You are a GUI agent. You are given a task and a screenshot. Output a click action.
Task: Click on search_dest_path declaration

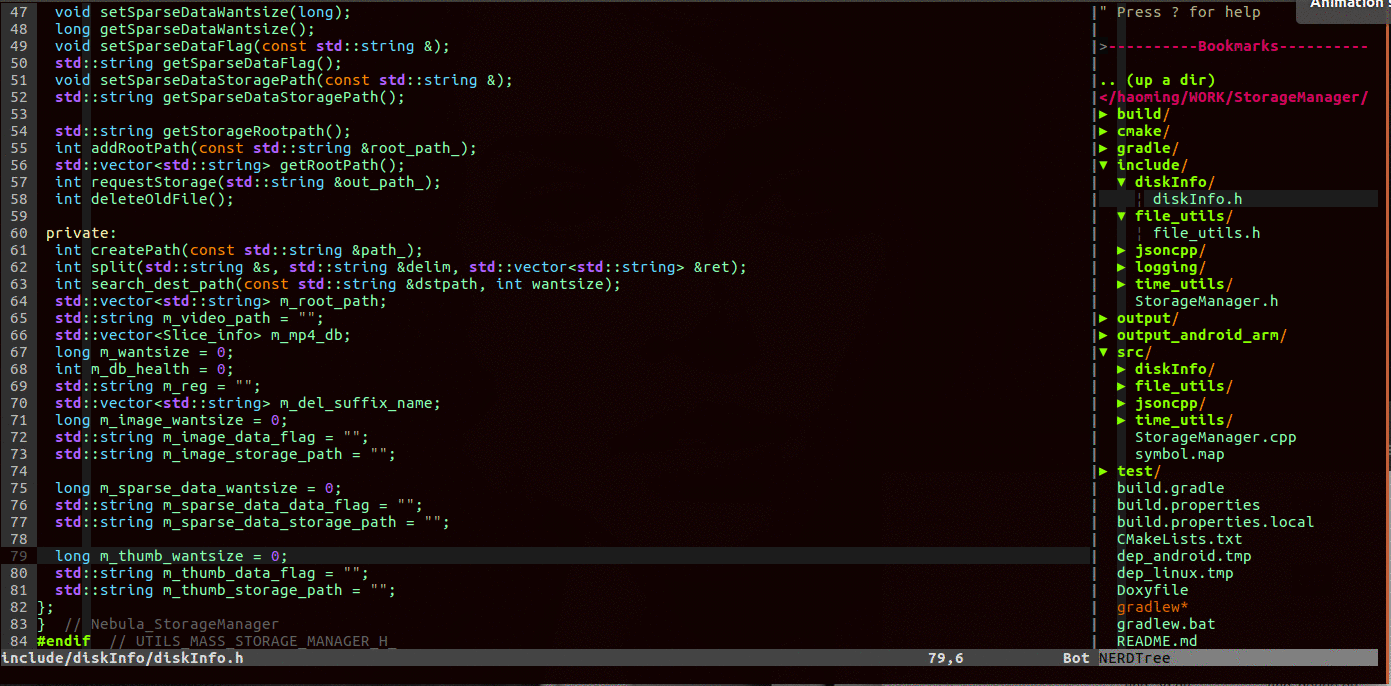coord(338,284)
